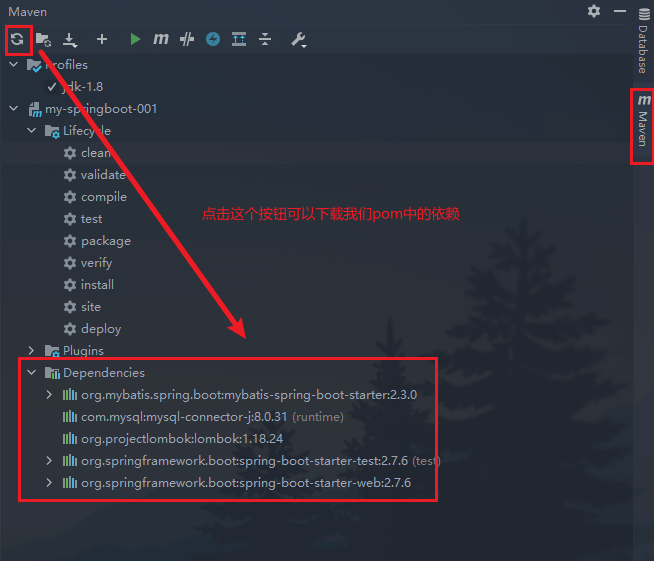The image size is (654, 561).
Task: Open Maven Settings wrench icon
Action: 299,40
